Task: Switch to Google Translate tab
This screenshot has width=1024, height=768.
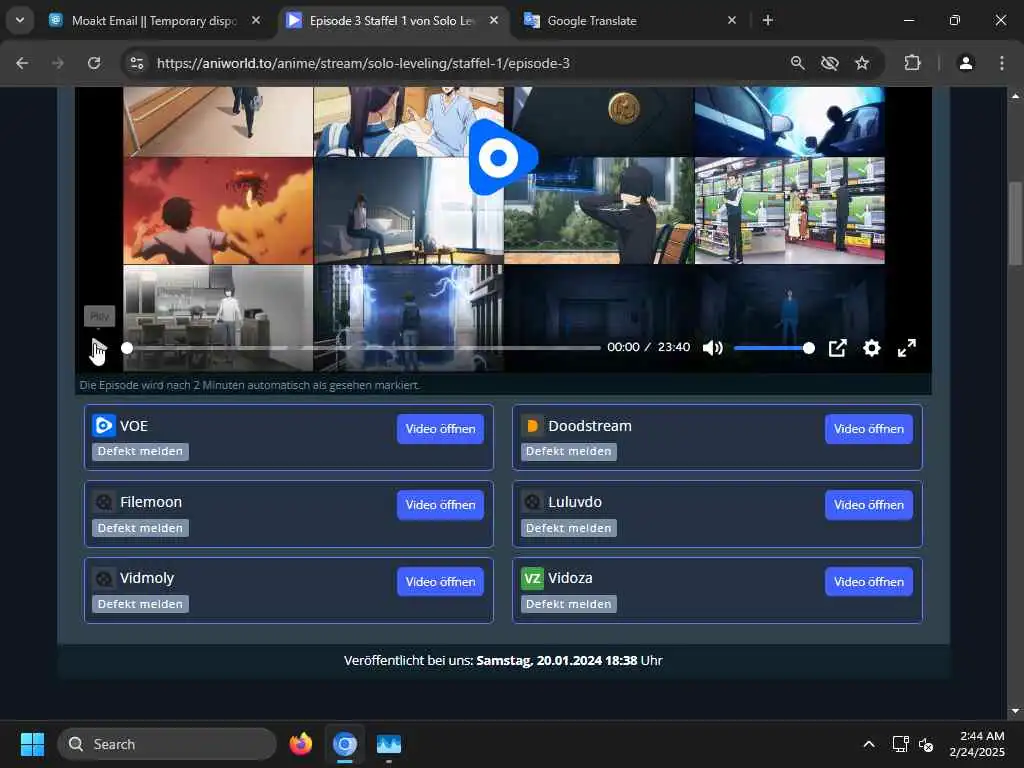Action: coord(632,20)
